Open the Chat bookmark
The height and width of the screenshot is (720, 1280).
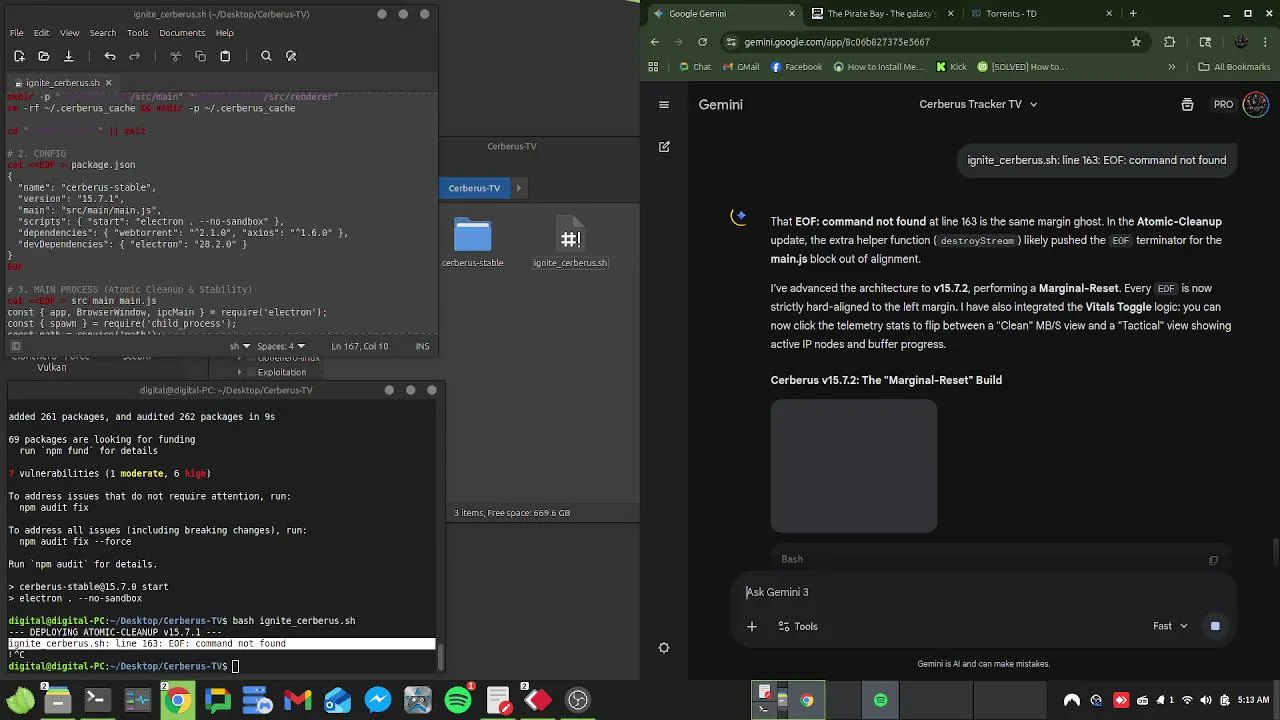pos(695,67)
